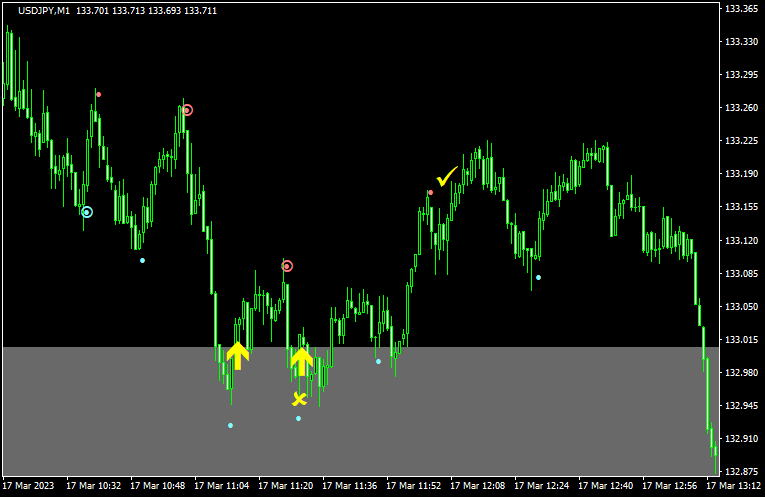The width and height of the screenshot is (765, 497).
Task: Click the small red dot beside check mark
Action: click(x=430, y=192)
